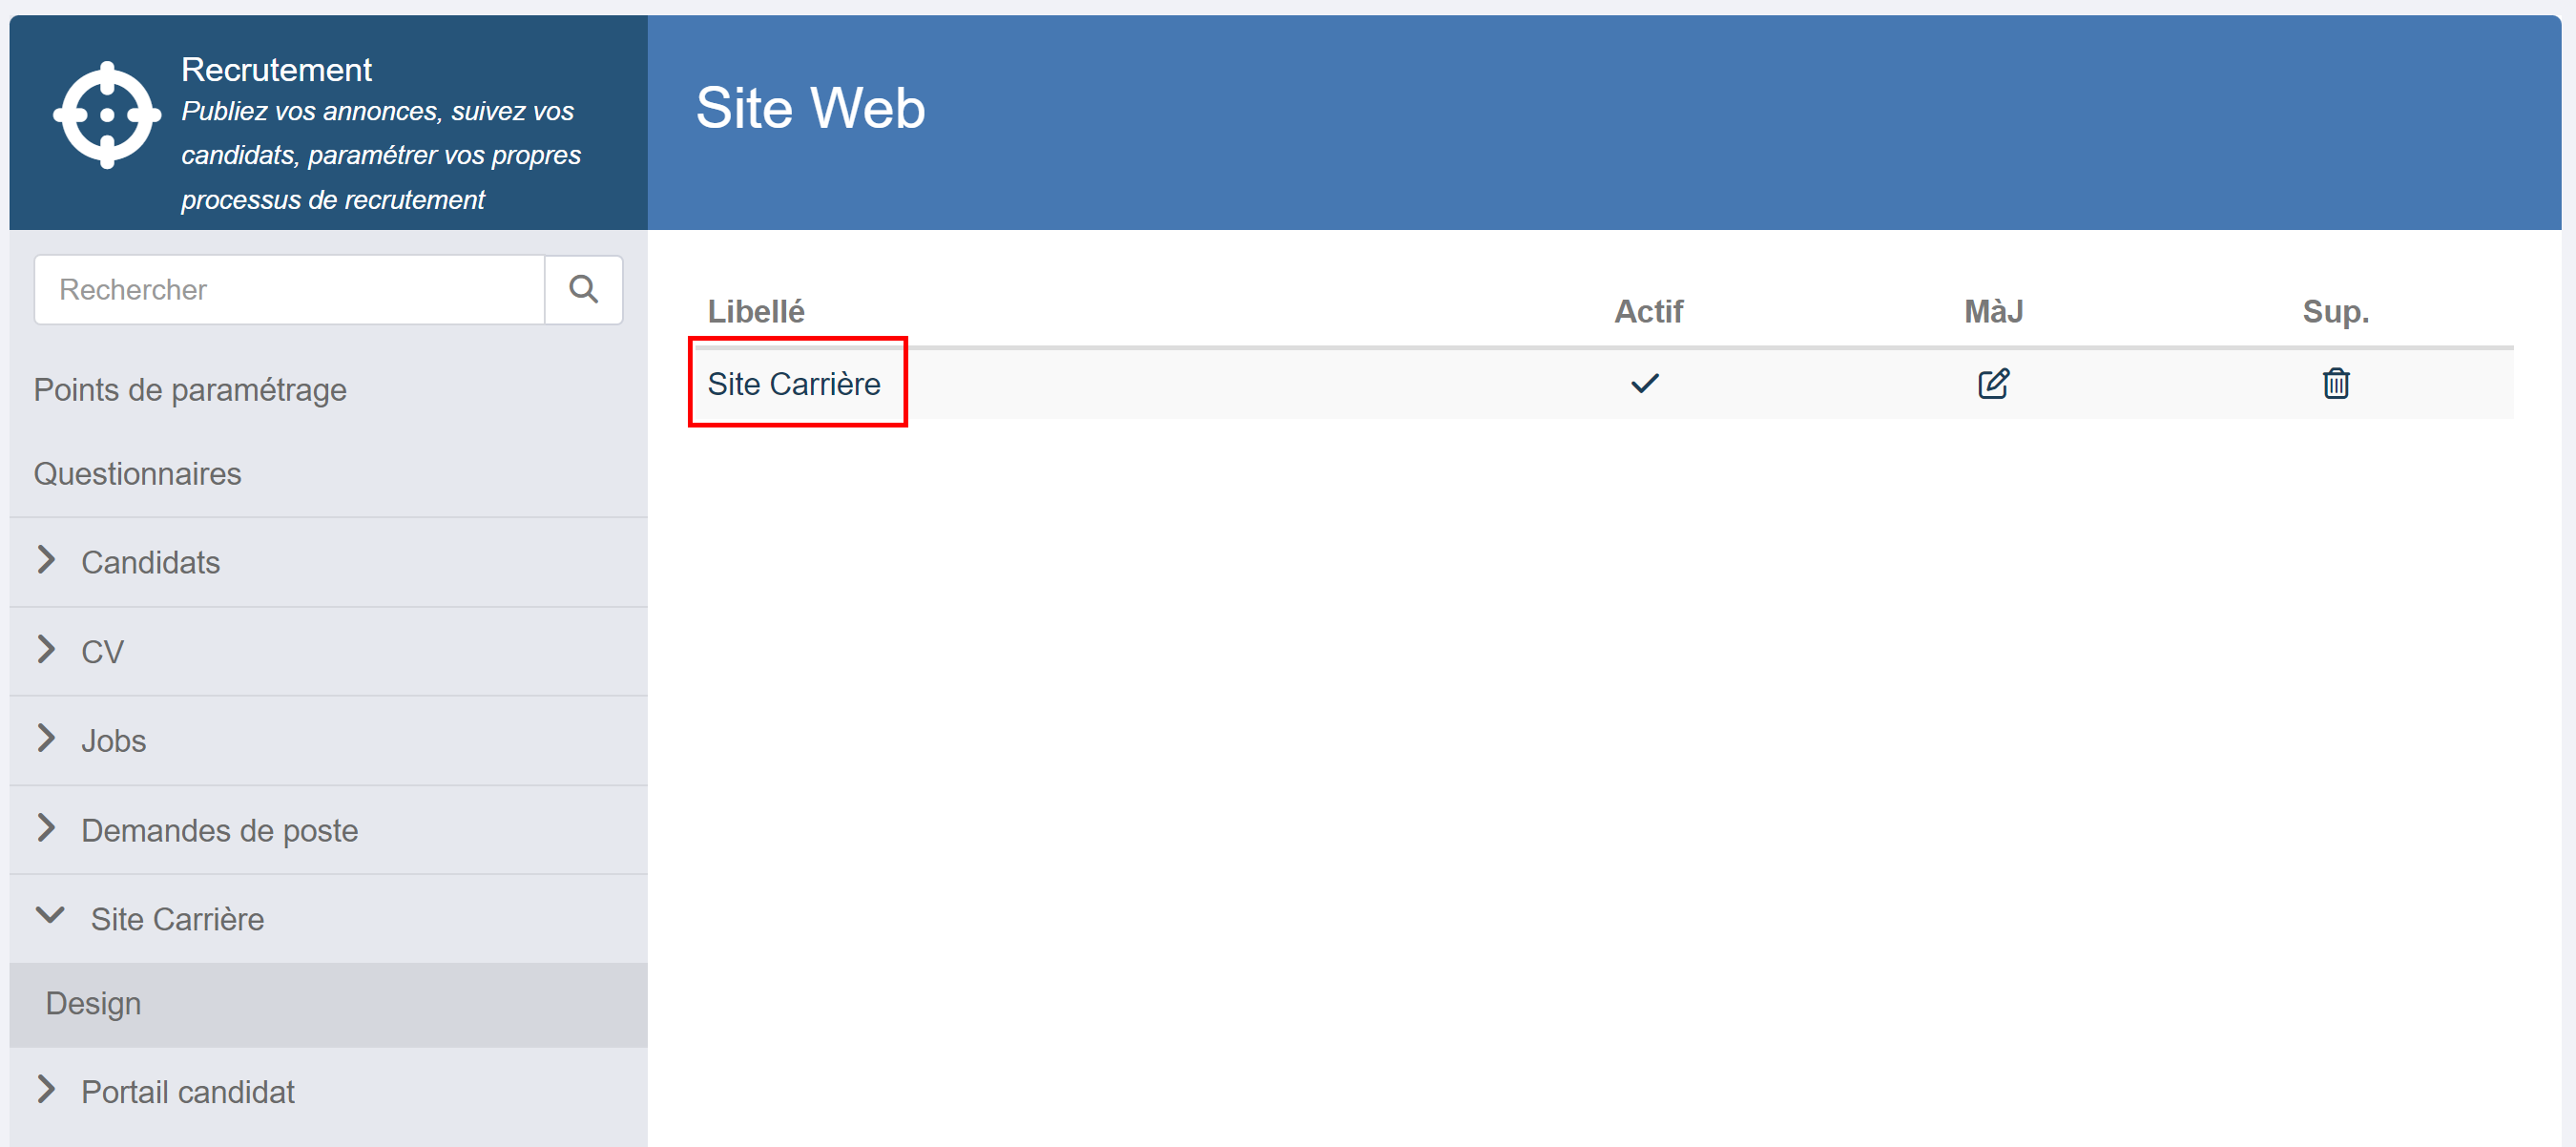Click inside the Rechercher search field

(289, 290)
